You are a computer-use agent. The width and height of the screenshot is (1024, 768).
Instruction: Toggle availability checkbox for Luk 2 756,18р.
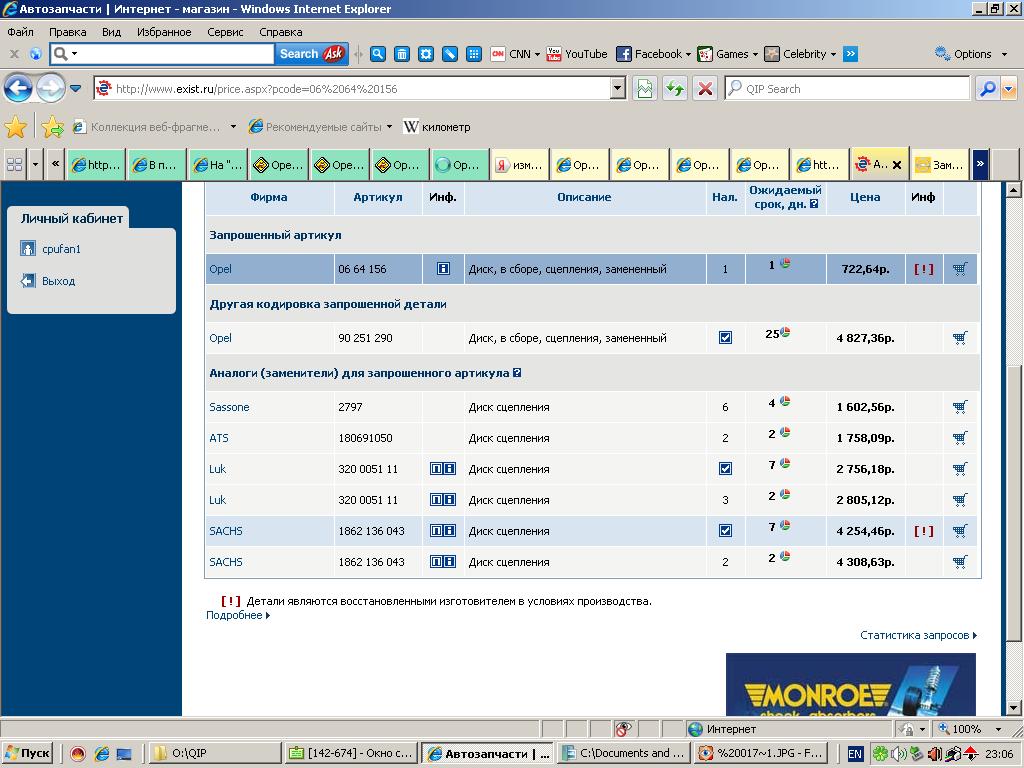click(725, 469)
